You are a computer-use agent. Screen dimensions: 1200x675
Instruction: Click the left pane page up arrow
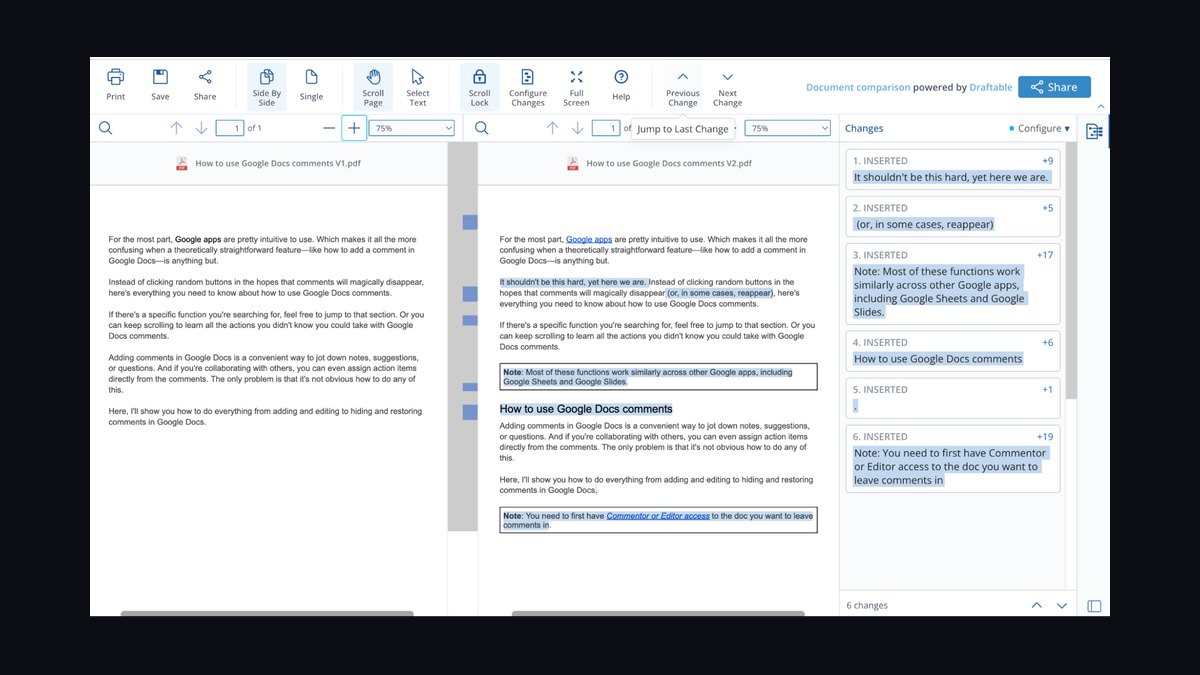coord(176,128)
